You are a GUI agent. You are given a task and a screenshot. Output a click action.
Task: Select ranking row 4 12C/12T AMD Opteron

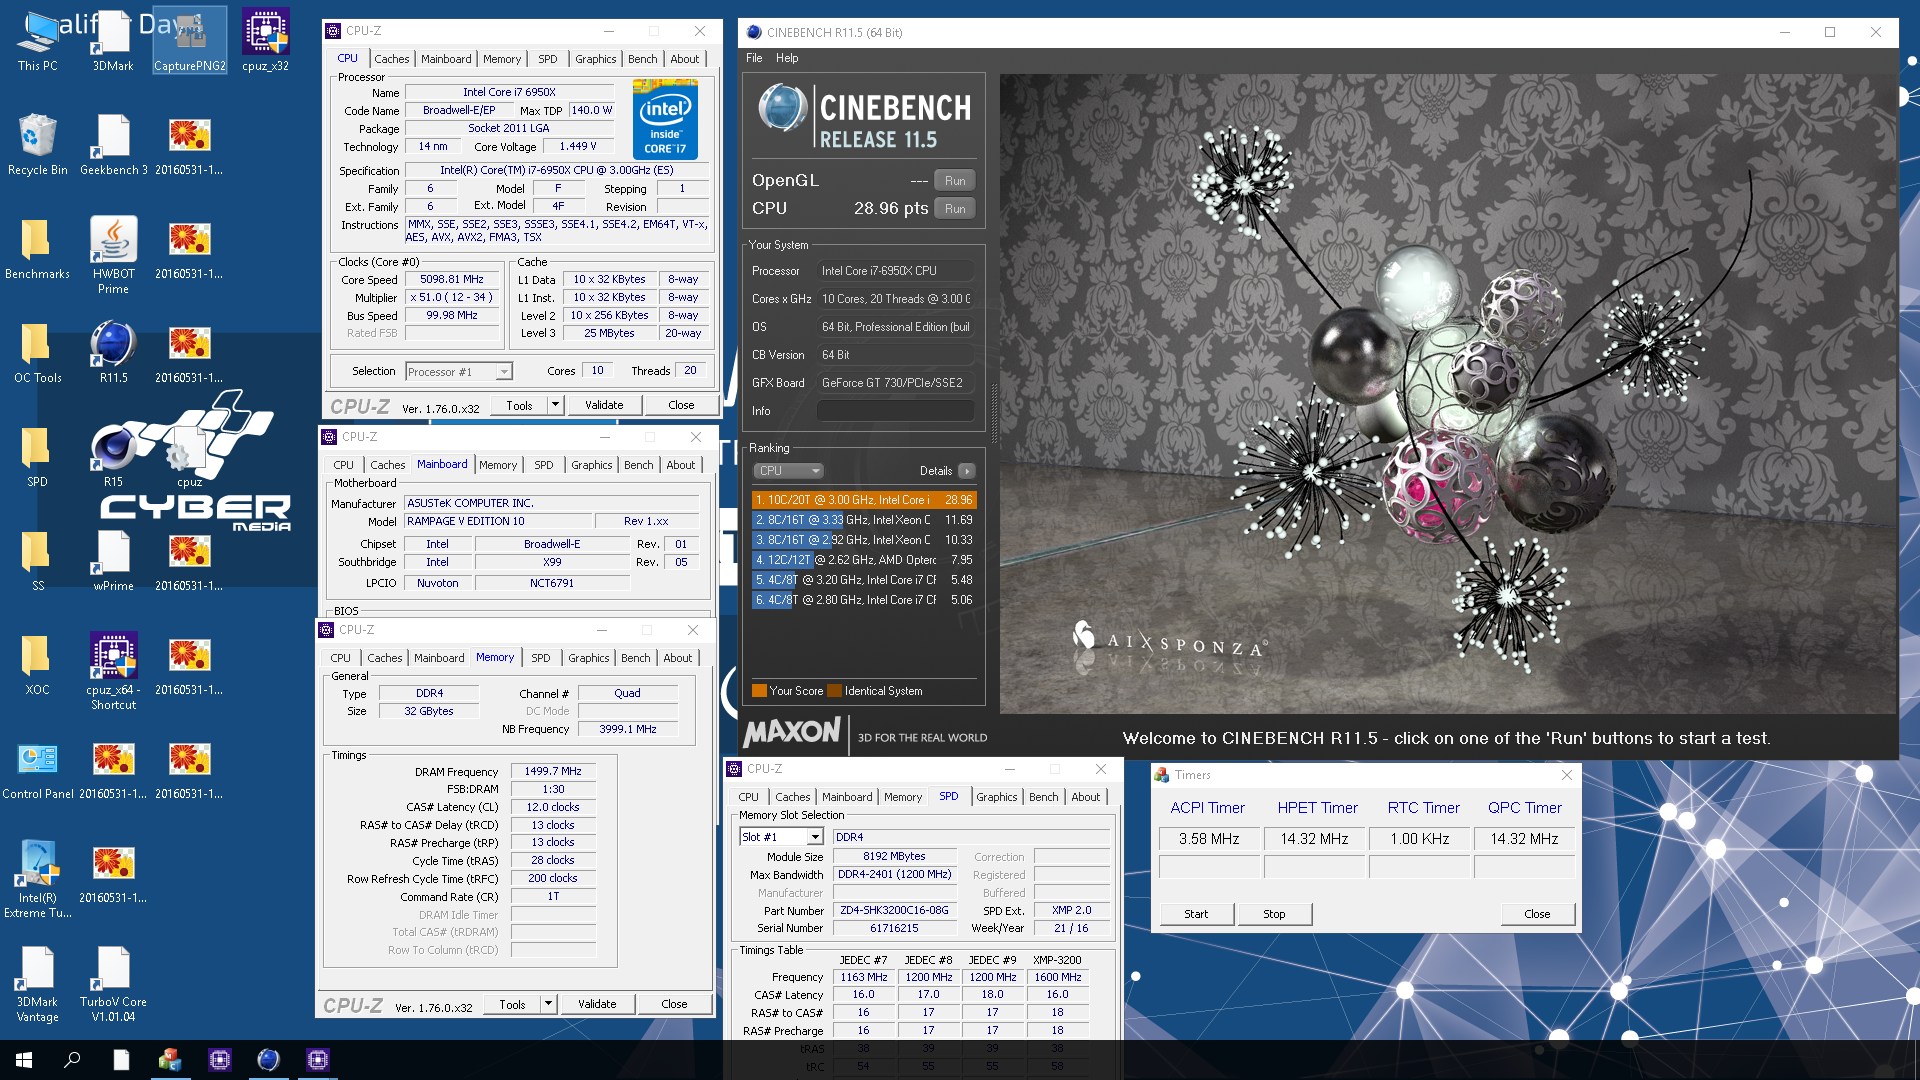click(x=864, y=560)
